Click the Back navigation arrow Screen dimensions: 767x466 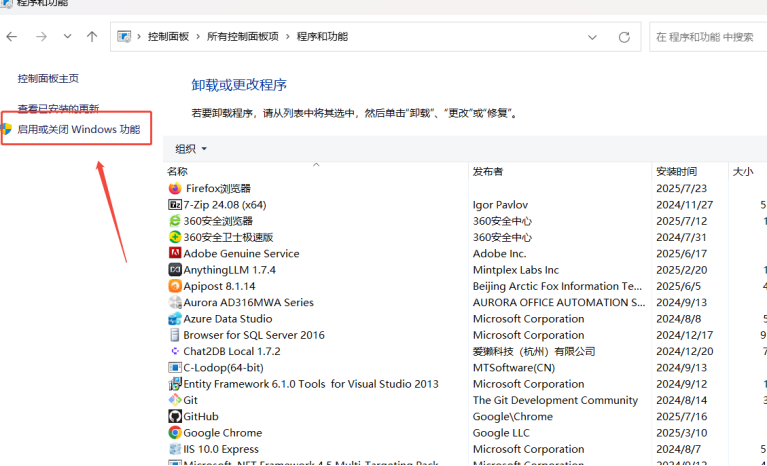[12, 37]
